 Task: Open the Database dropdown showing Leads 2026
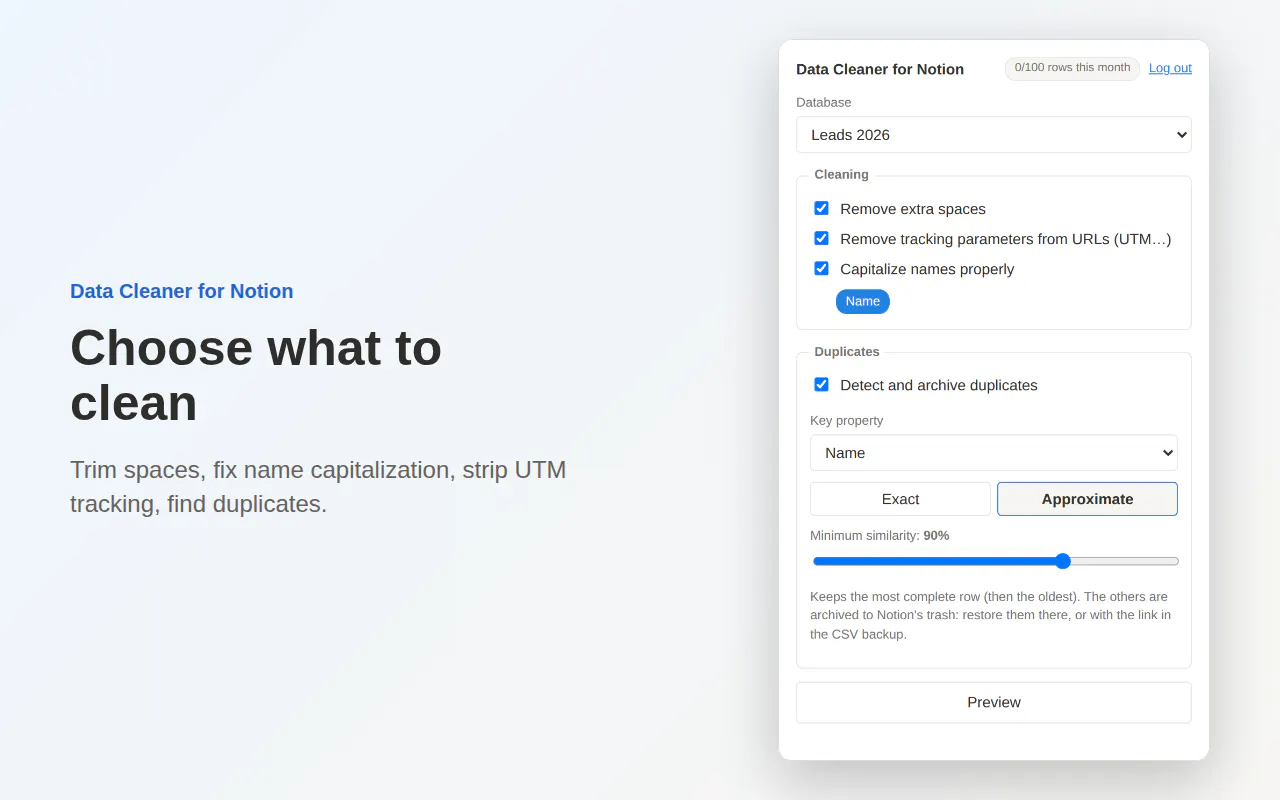(993, 135)
